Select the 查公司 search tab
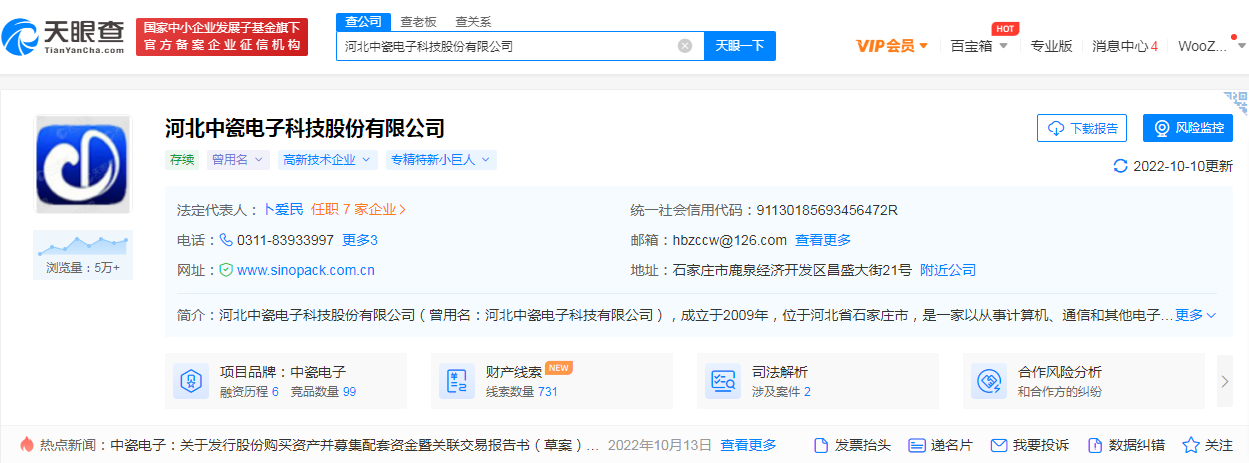The width and height of the screenshot is (1249, 463). [363, 21]
